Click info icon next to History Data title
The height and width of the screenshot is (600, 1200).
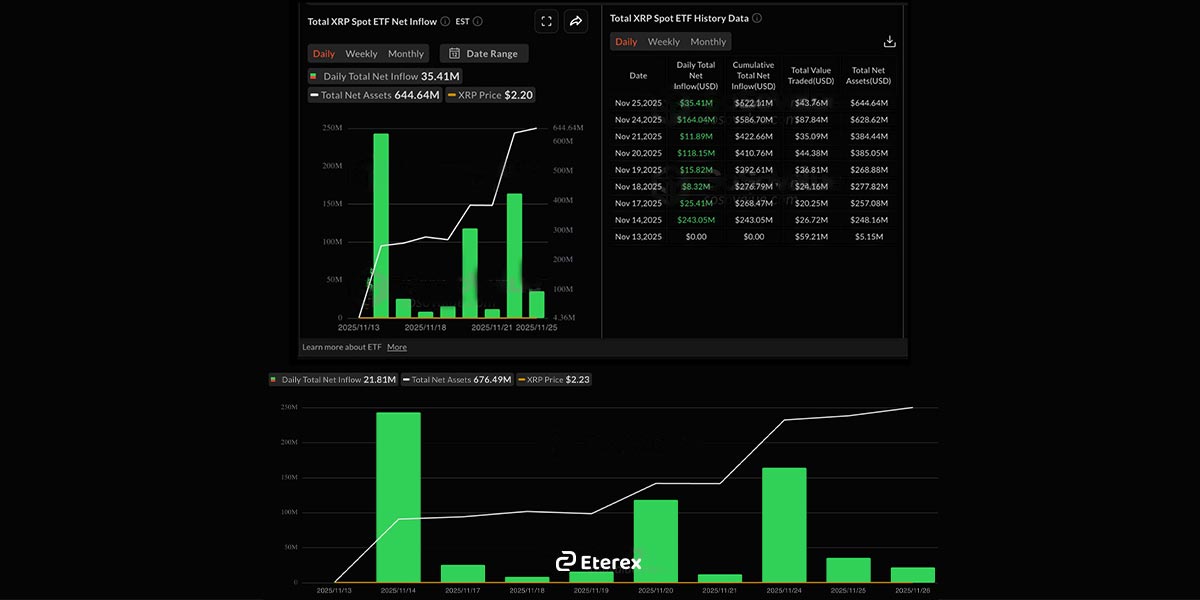point(757,18)
